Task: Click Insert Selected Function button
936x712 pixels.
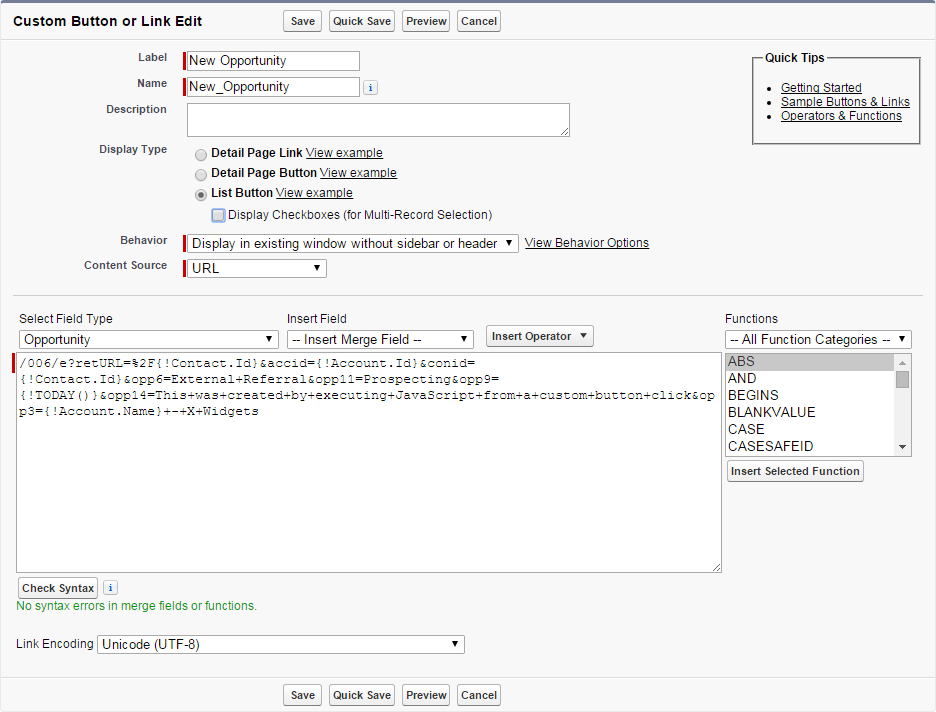Action: (x=795, y=471)
